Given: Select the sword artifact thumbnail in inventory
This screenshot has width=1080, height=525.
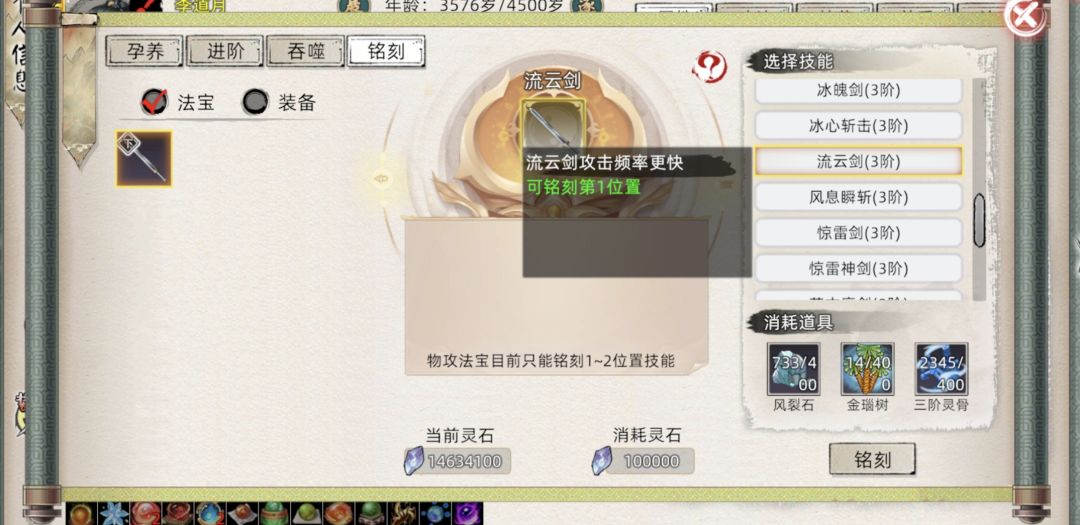Looking at the screenshot, I should (x=144, y=159).
